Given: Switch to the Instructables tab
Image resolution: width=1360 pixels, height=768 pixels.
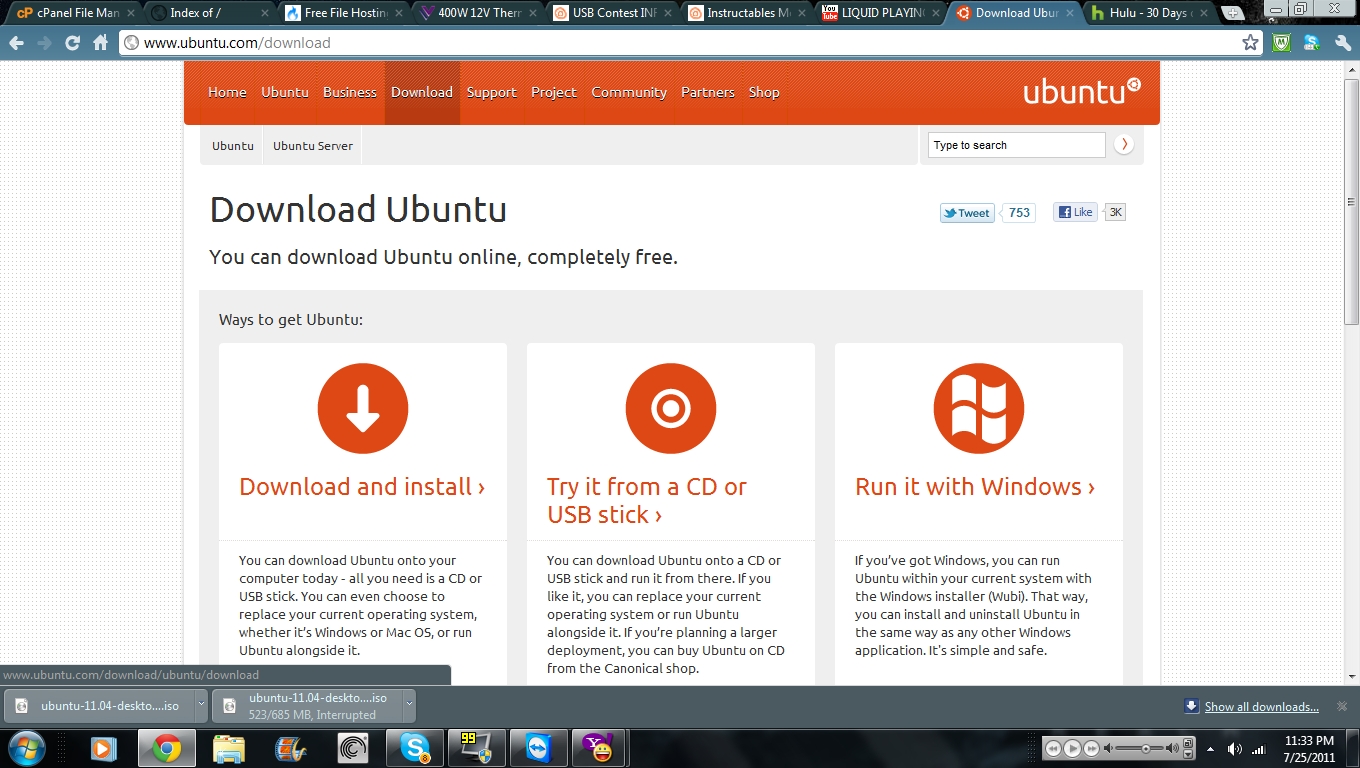Looking at the screenshot, I should (x=744, y=13).
